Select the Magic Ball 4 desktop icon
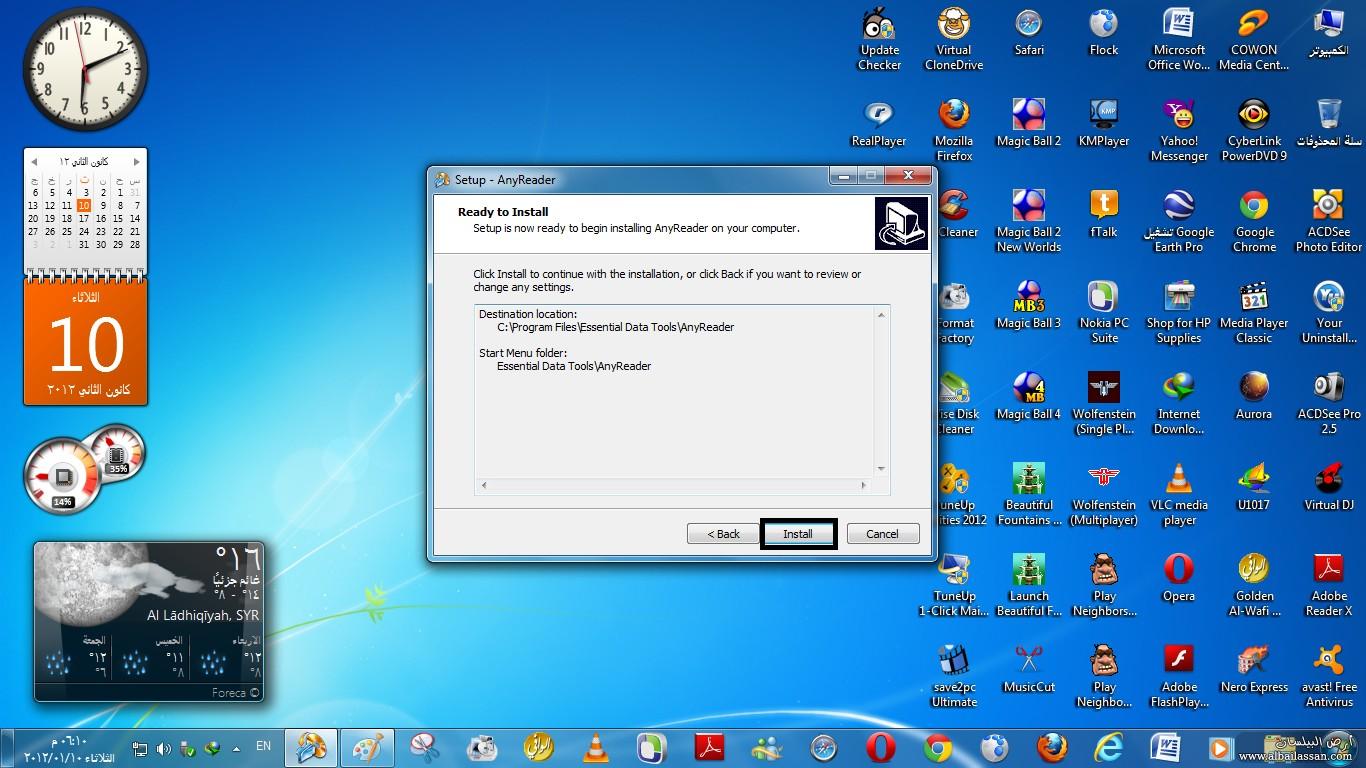Image resolution: width=1366 pixels, height=768 pixels. tap(1029, 397)
